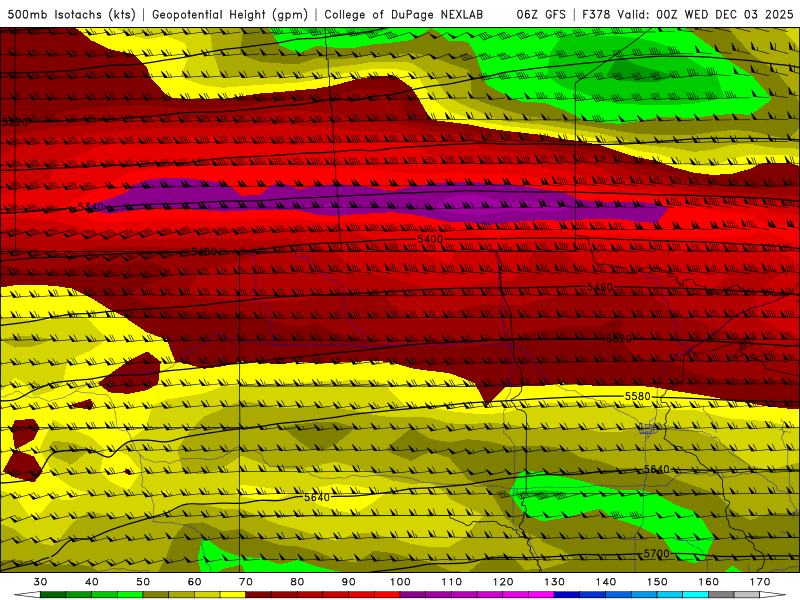
Task: Click the 110 knot value on the color scale
Action: point(452,582)
